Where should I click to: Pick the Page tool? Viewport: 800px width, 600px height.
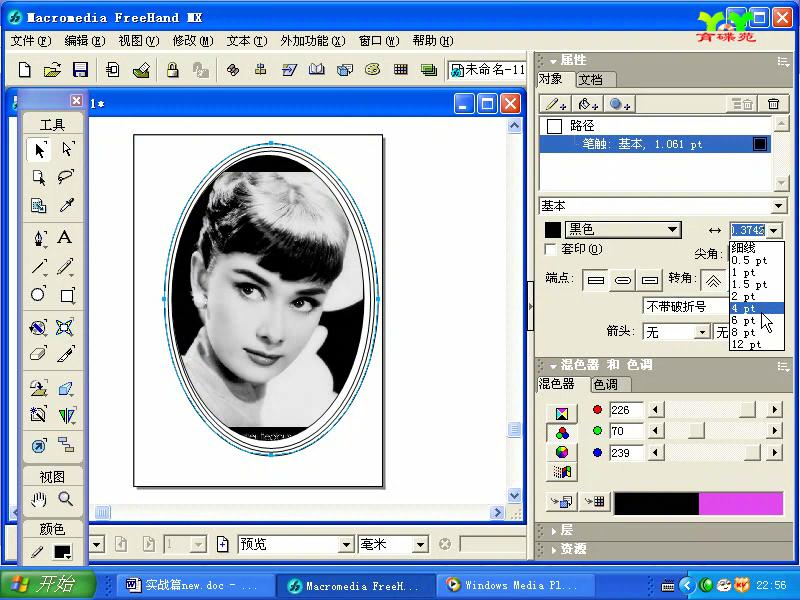pyautogui.click(x=39, y=177)
